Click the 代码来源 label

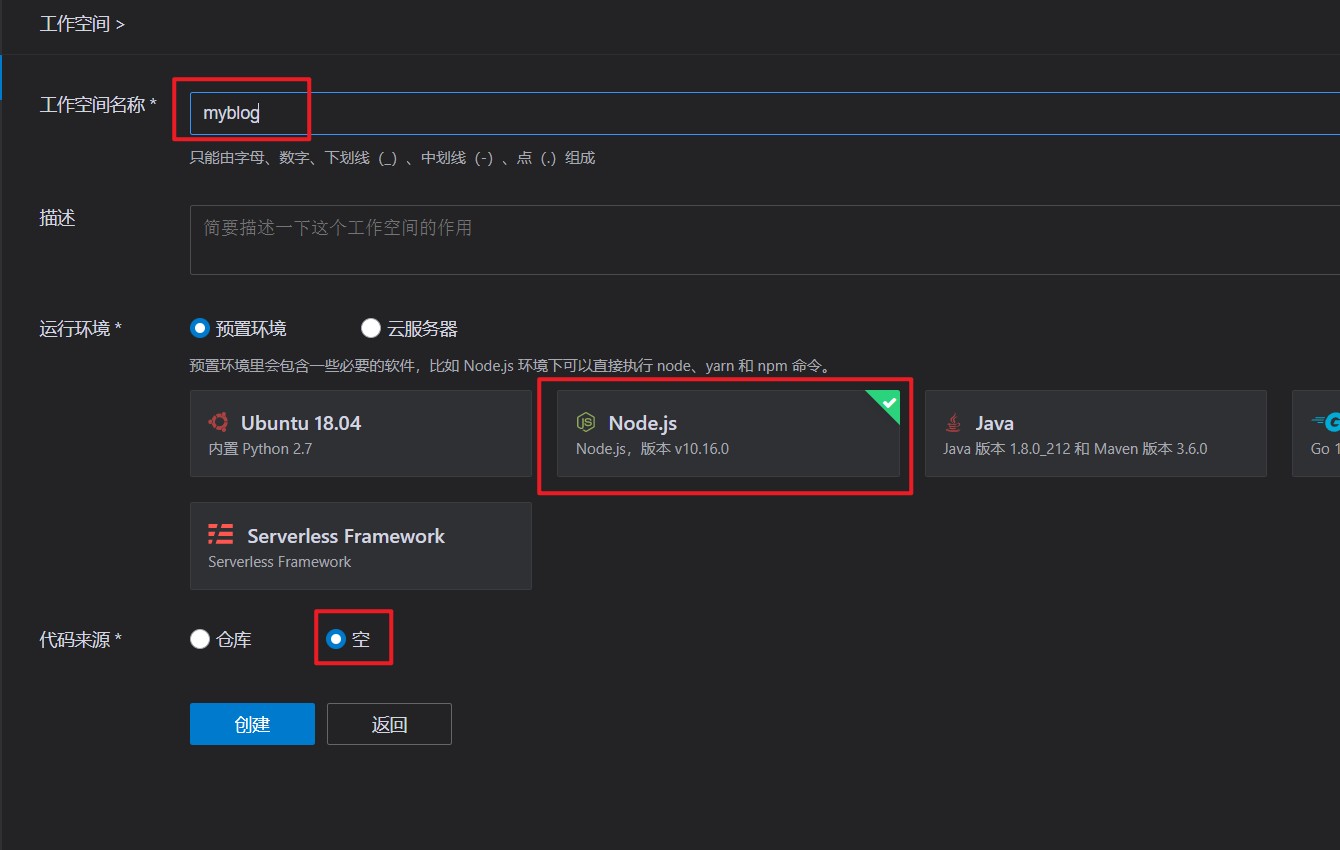pyautogui.click(x=80, y=639)
